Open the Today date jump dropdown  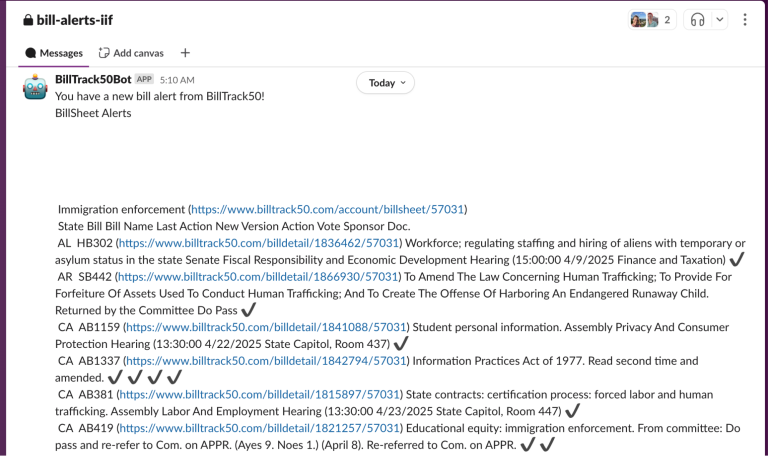click(385, 83)
